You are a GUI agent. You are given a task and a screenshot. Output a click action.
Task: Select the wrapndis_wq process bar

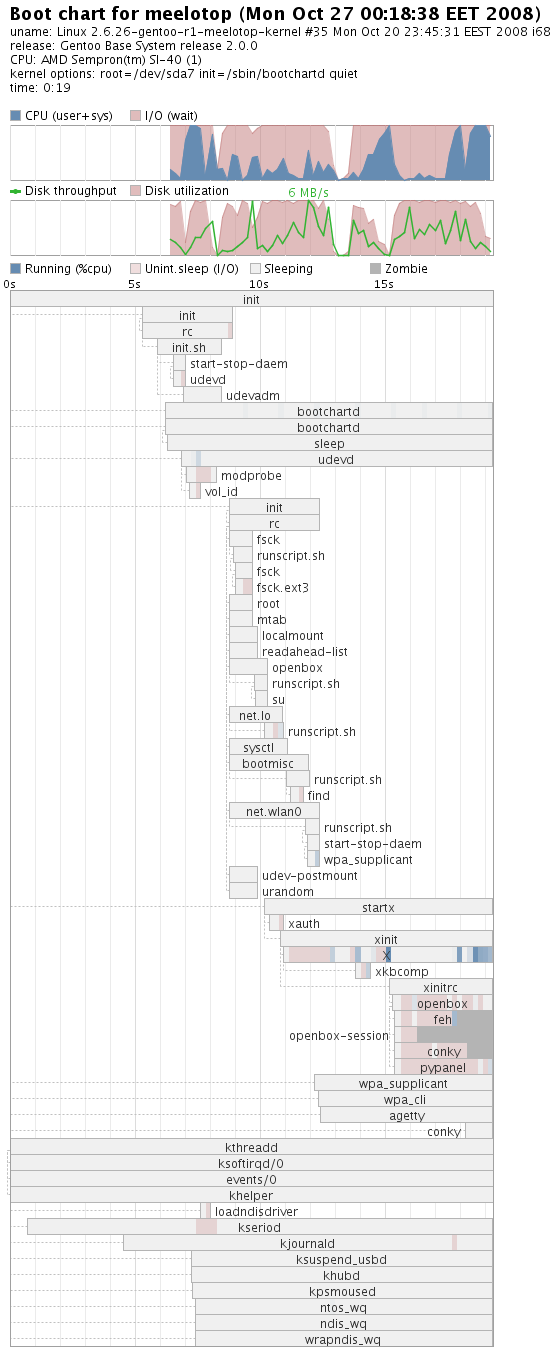click(x=344, y=1339)
